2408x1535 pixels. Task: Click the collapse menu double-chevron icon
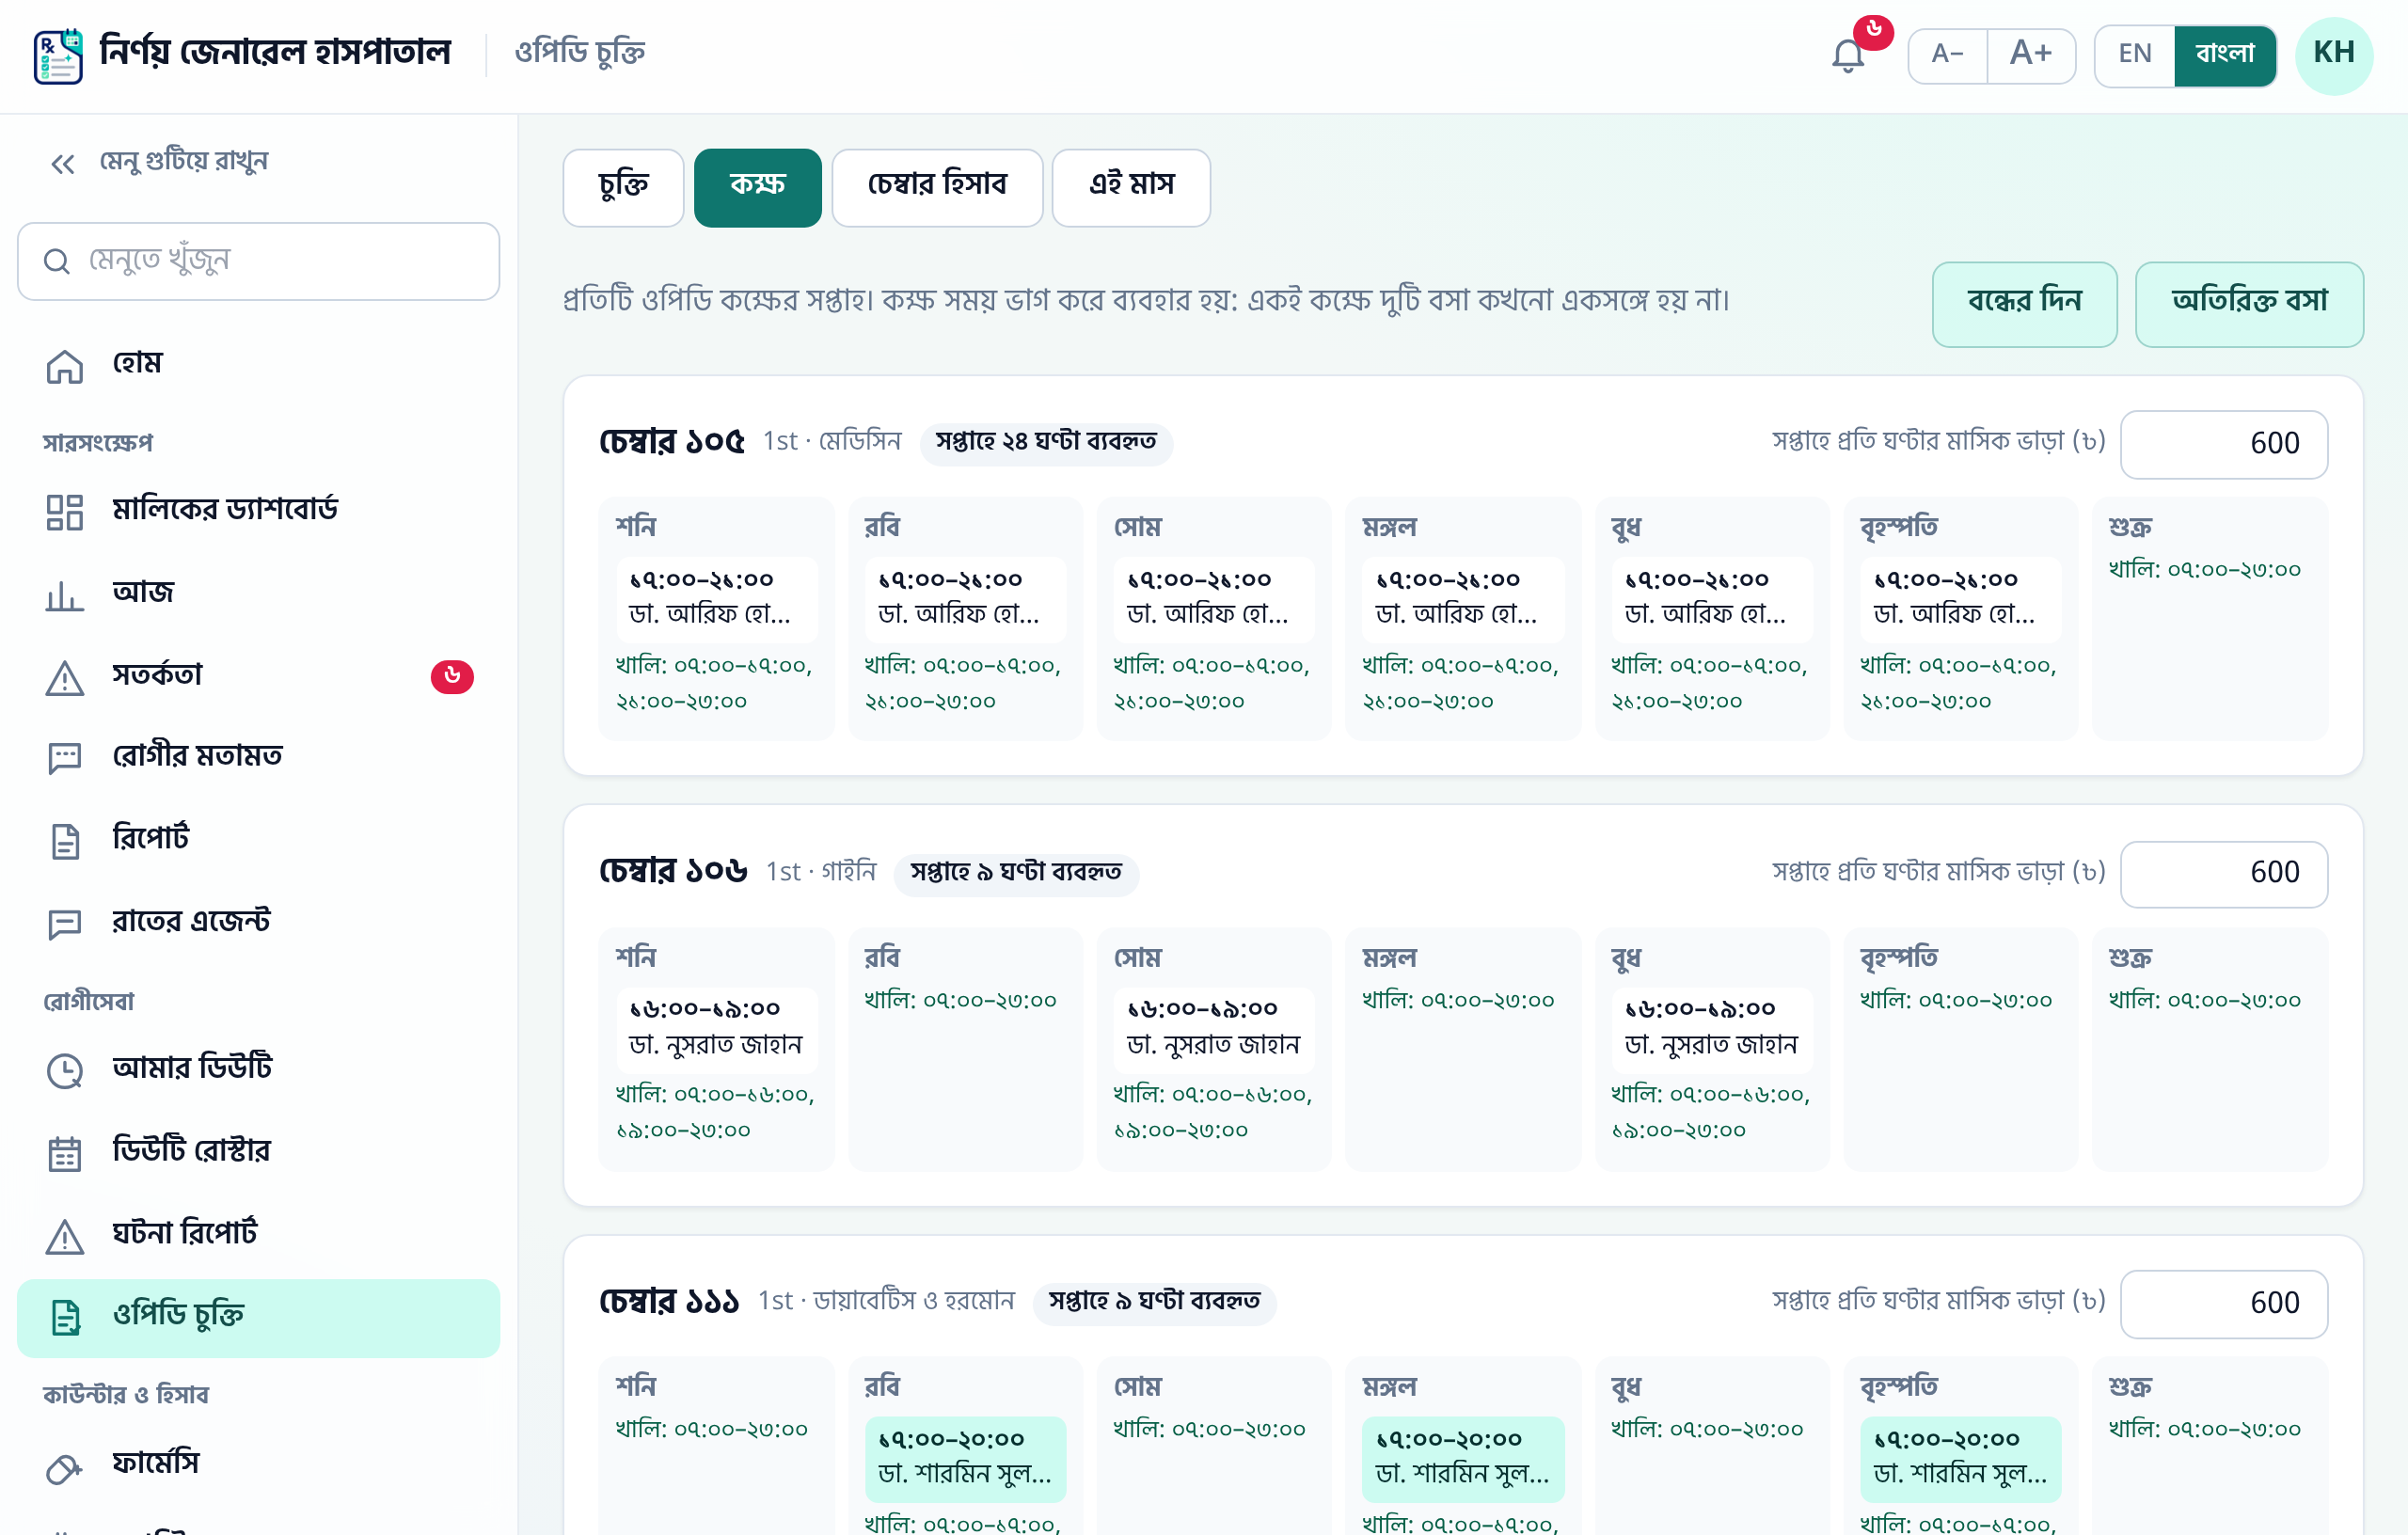tap(63, 163)
